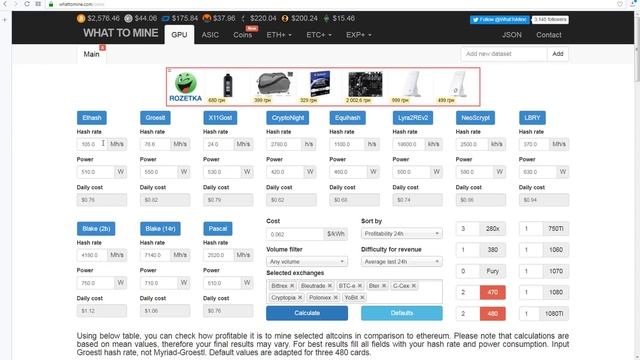
Task: Click the Monero icon beside $37.96
Action: tap(207, 18)
